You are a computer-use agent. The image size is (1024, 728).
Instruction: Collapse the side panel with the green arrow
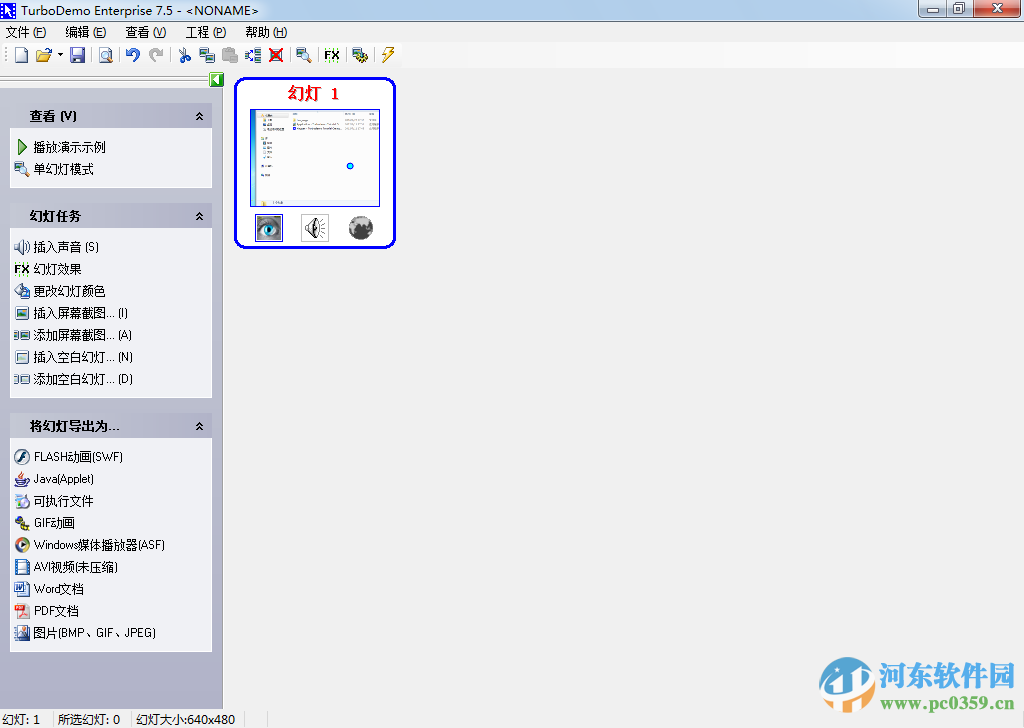pyautogui.click(x=217, y=80)
